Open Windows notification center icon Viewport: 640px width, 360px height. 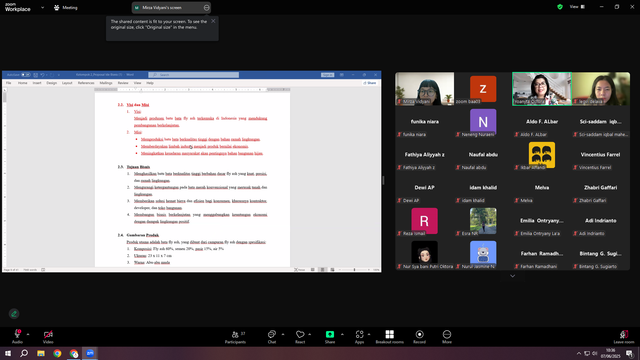pyautogui.click(x=630, y=353)
